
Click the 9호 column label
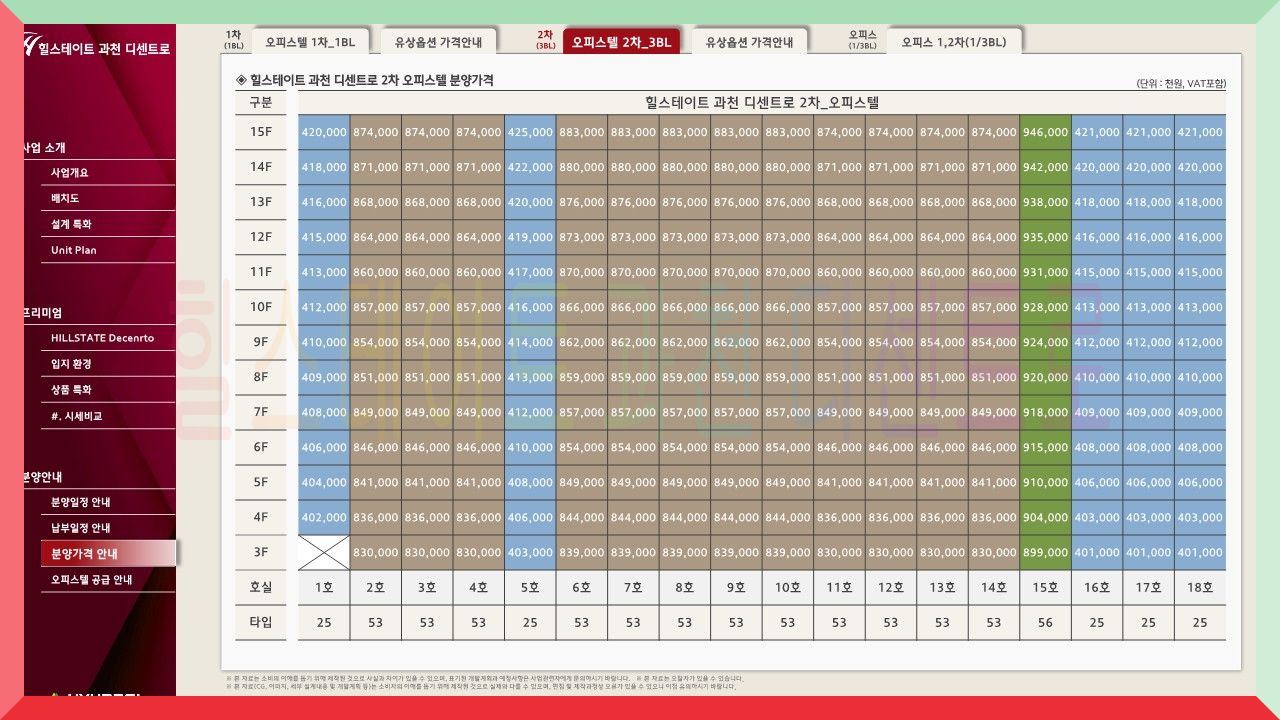pos(736,588)
